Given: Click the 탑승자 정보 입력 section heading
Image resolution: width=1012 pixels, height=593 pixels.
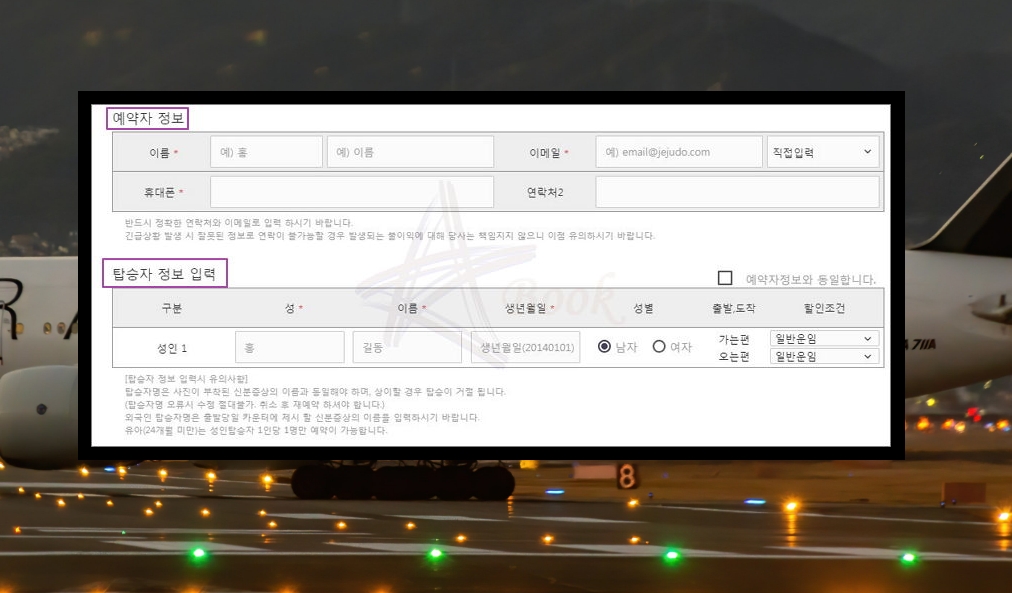Looking at the screenshot, I should click(165, 274).
